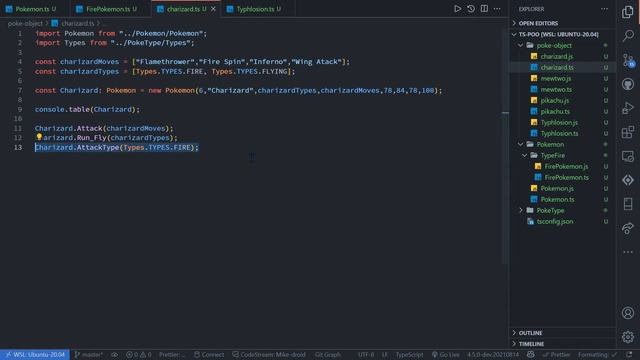Click the TypeScript version 4.5.0-dev in status bar
The width and height of the screenshot is (640, 360).
493,355
